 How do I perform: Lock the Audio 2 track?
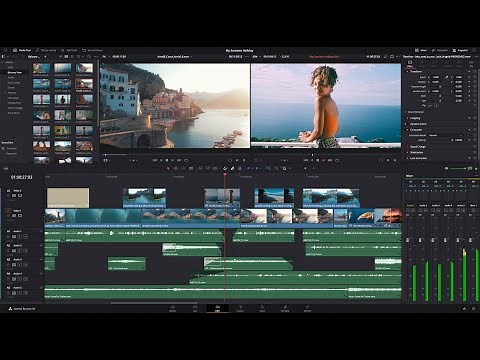tap(8, 251)
